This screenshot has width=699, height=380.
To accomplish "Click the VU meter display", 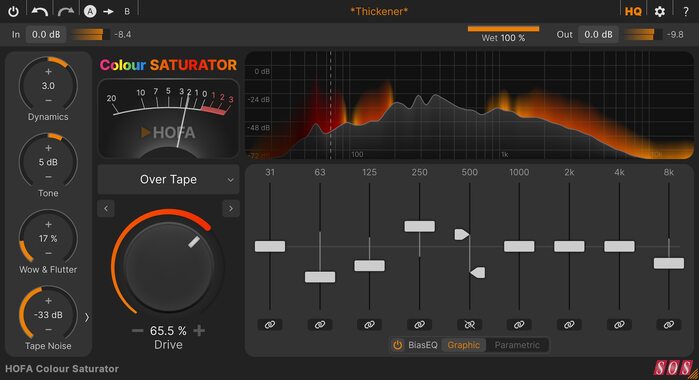I will [169, 119].
